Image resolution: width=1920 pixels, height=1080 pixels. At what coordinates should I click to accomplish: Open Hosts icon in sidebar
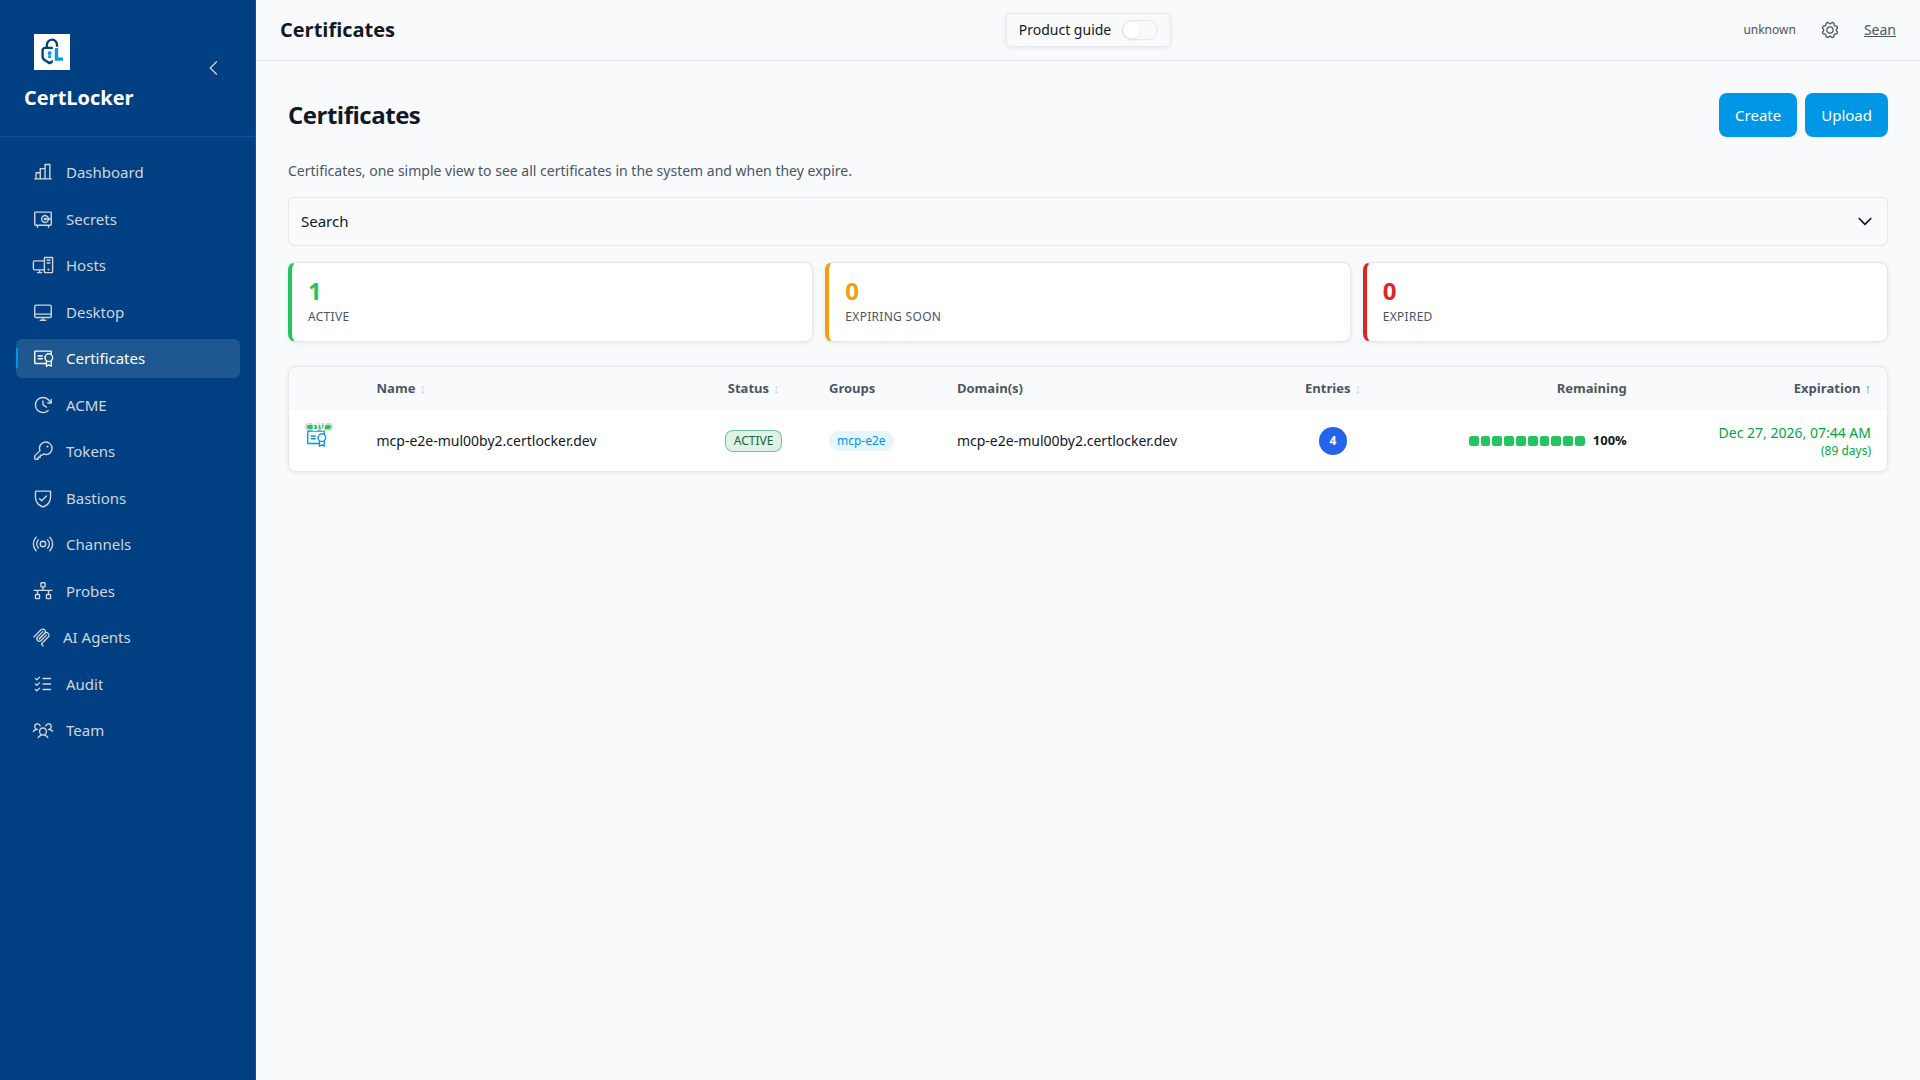[x=43, y=266]
